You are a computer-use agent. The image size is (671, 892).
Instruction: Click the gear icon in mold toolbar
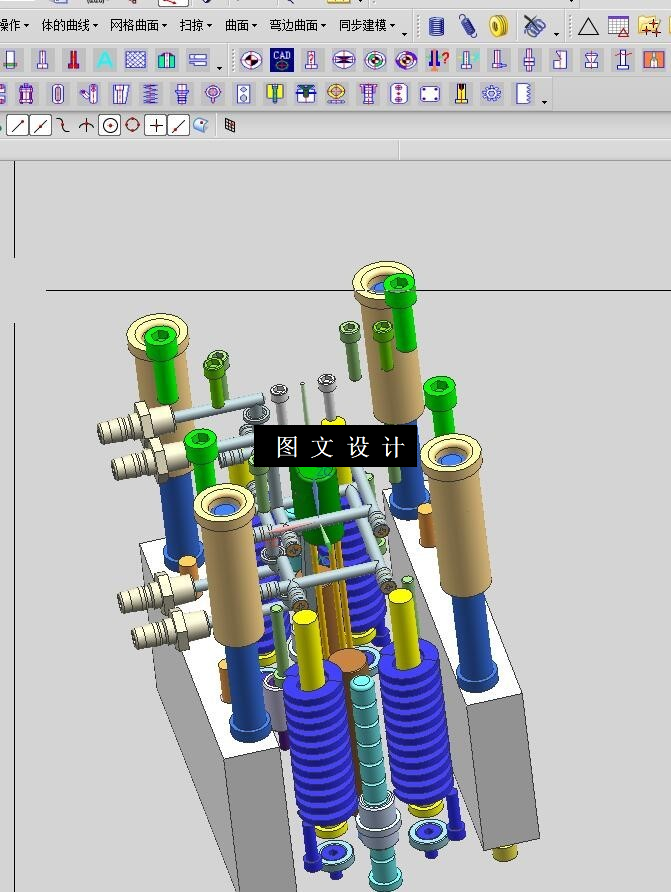point(492,93)
